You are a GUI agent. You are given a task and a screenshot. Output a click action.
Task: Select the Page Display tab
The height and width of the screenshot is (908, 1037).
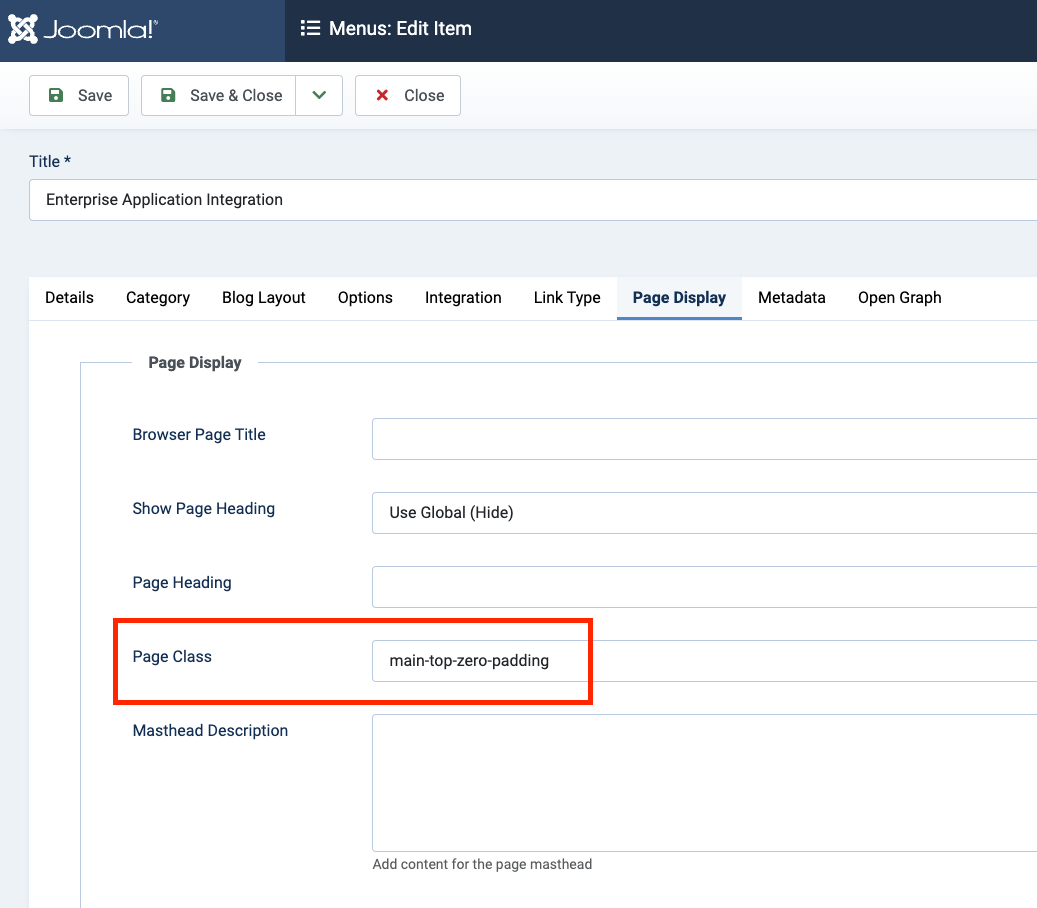pyautogui.click(x=679, y=298)
